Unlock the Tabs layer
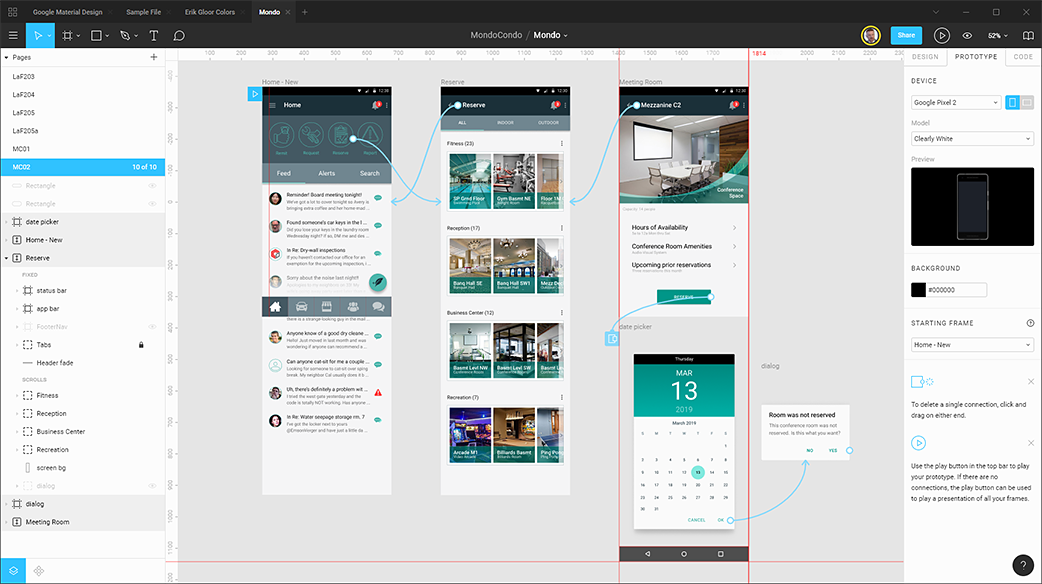Viewport: 1042px width, 584px height. coord(140,344)
